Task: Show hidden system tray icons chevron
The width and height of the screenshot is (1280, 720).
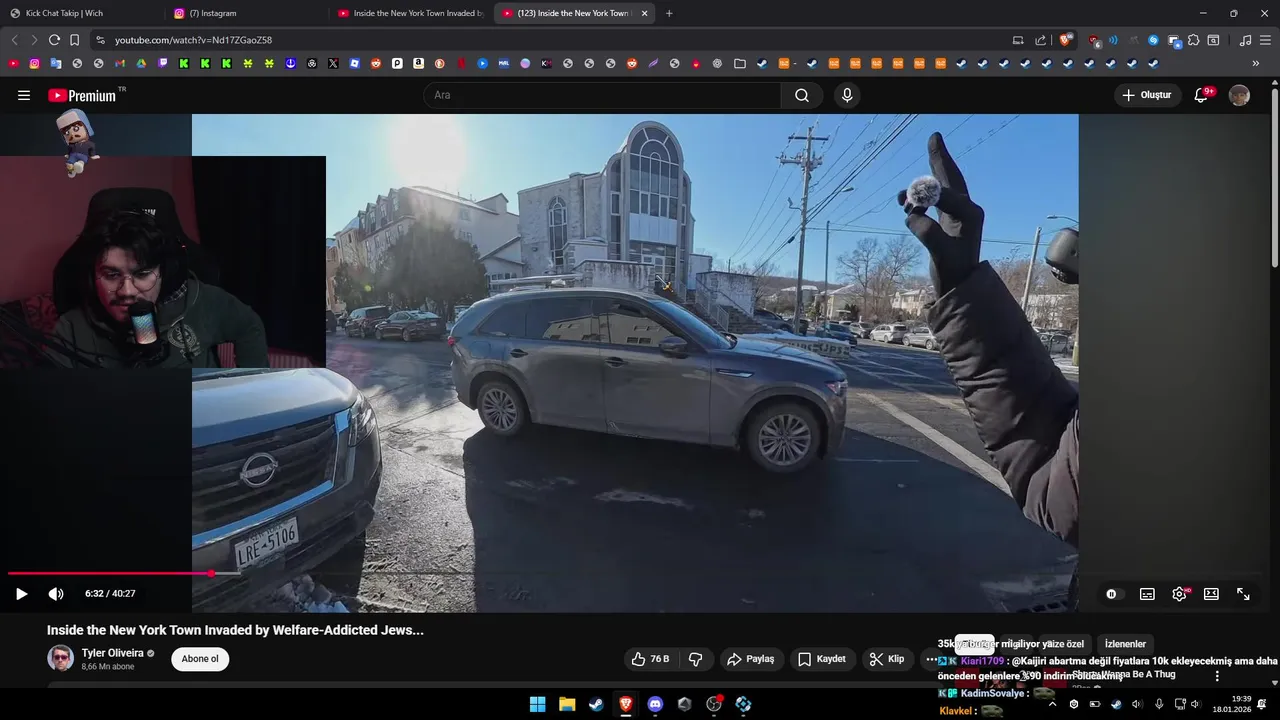Action: coord(1052,704)
